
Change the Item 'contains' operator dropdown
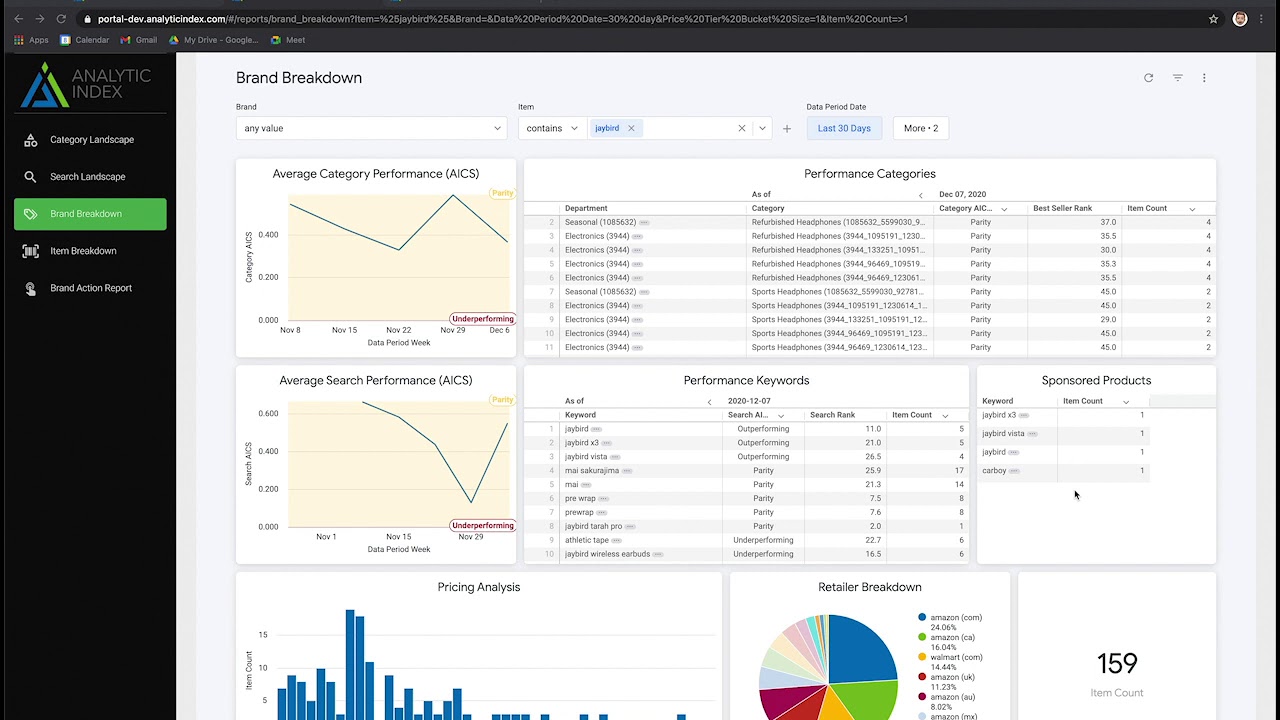pos(551,128)
